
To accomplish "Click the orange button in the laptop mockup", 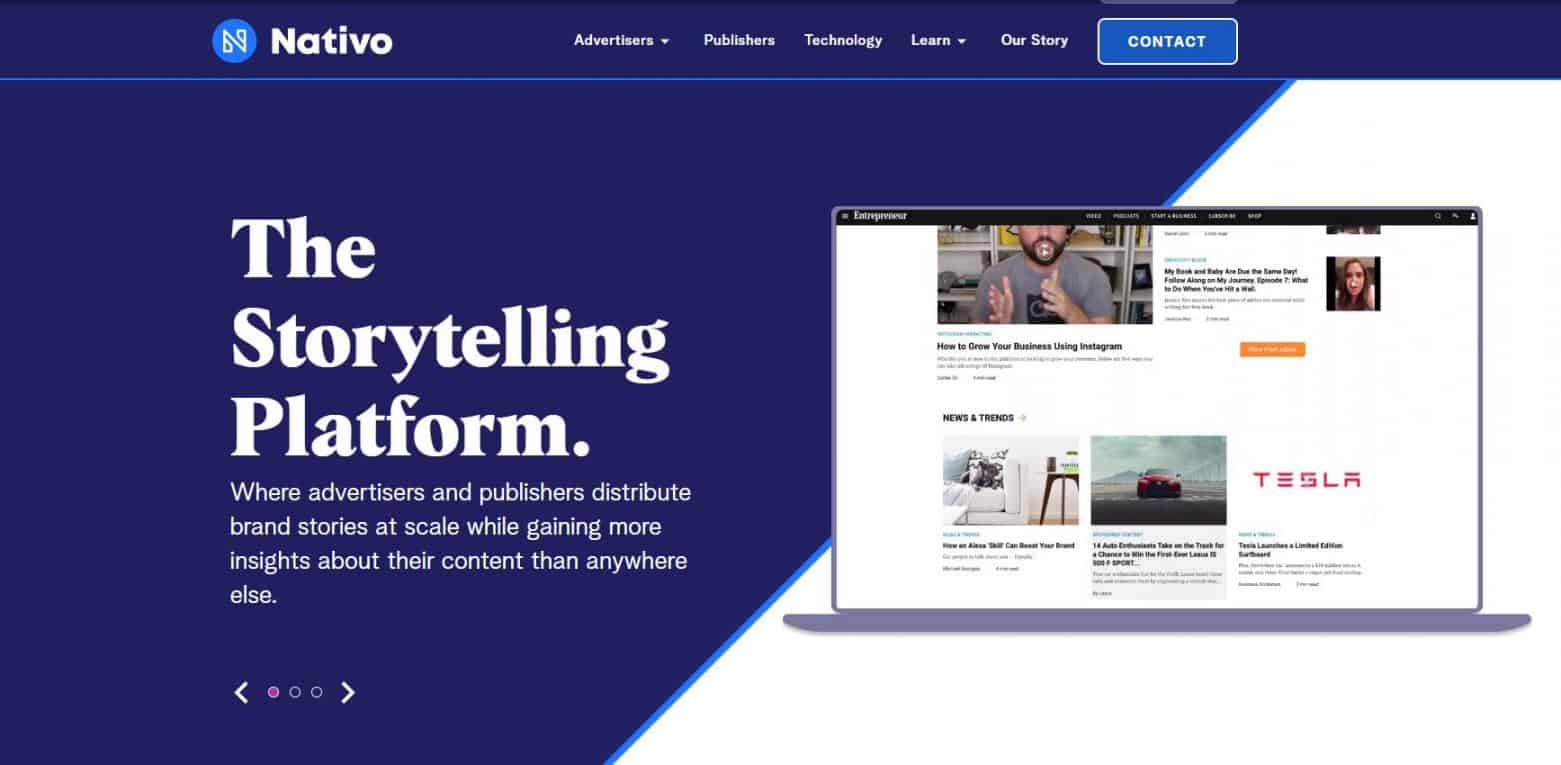I will 1272,349.
